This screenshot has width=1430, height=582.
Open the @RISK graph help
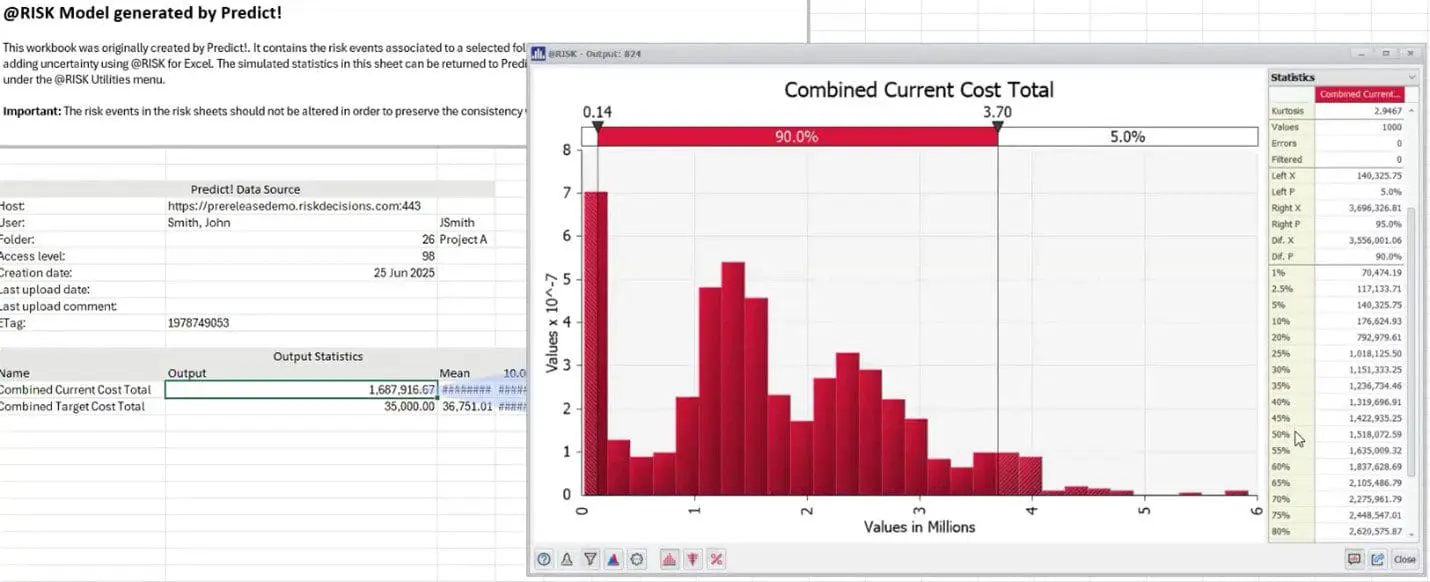pos(543,559)
